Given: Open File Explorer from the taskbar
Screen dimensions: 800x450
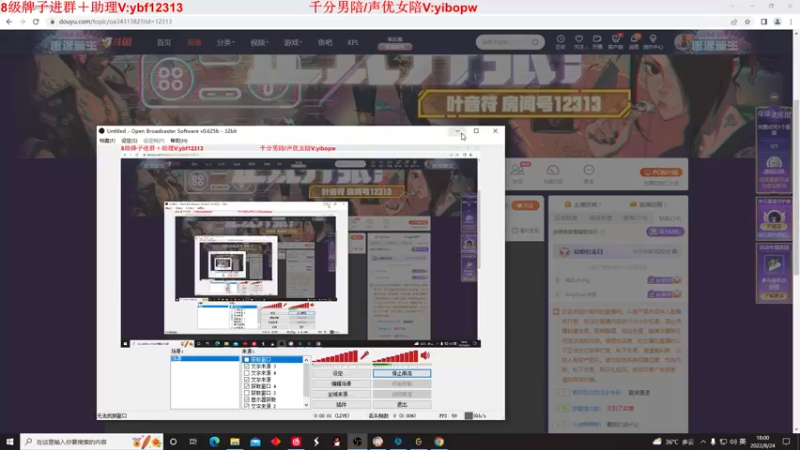Looking at the screenshot, I should tap(235, 441).
